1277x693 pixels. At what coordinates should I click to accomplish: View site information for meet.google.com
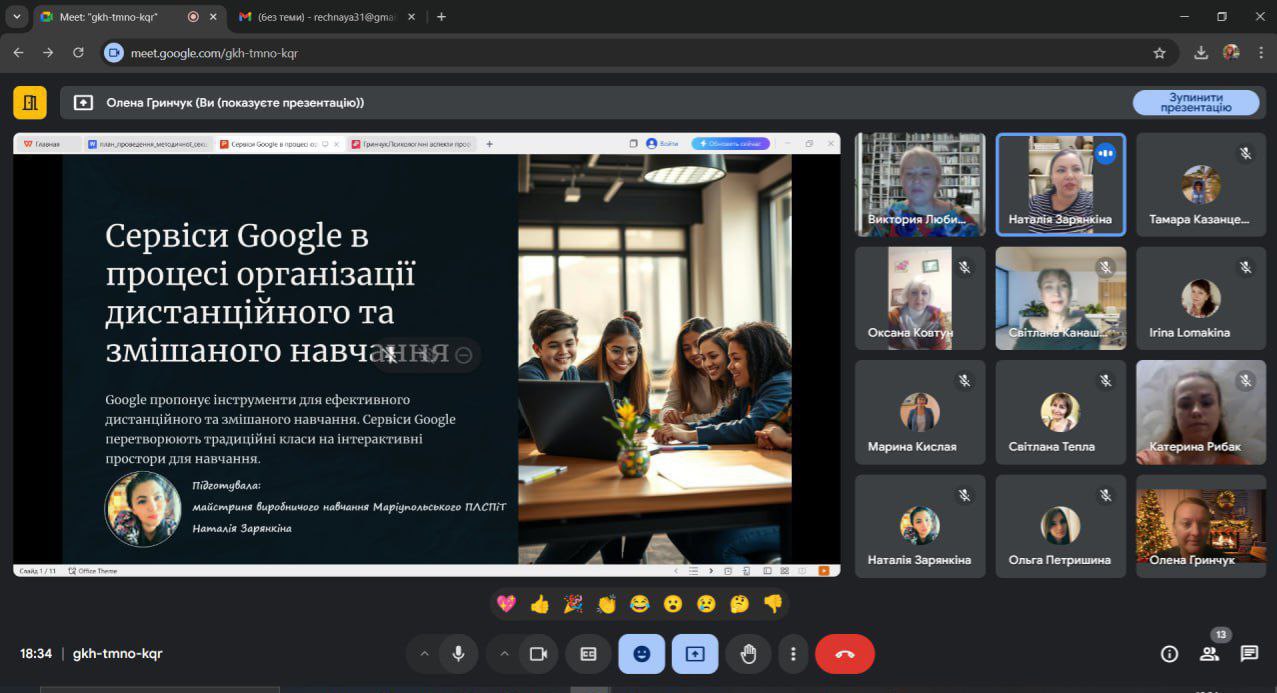pyautogui.click(x=114, y=53)
